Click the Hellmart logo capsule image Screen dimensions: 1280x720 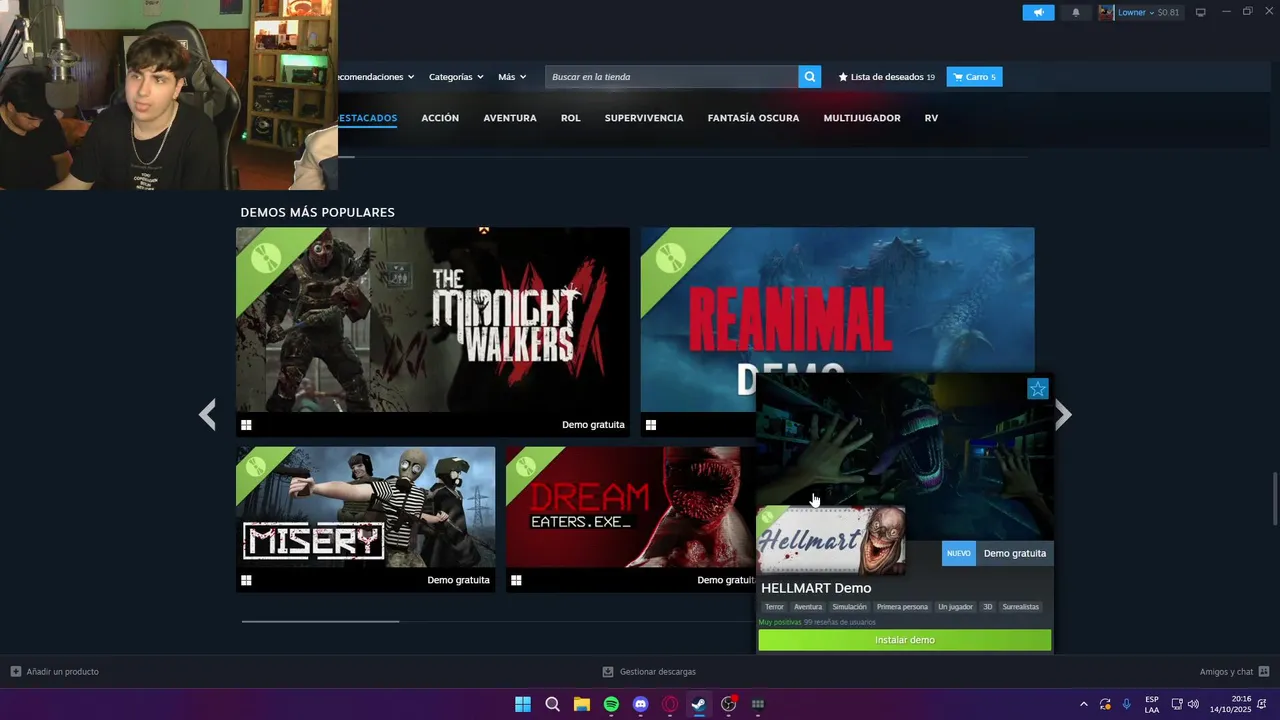tap(831, 540)
